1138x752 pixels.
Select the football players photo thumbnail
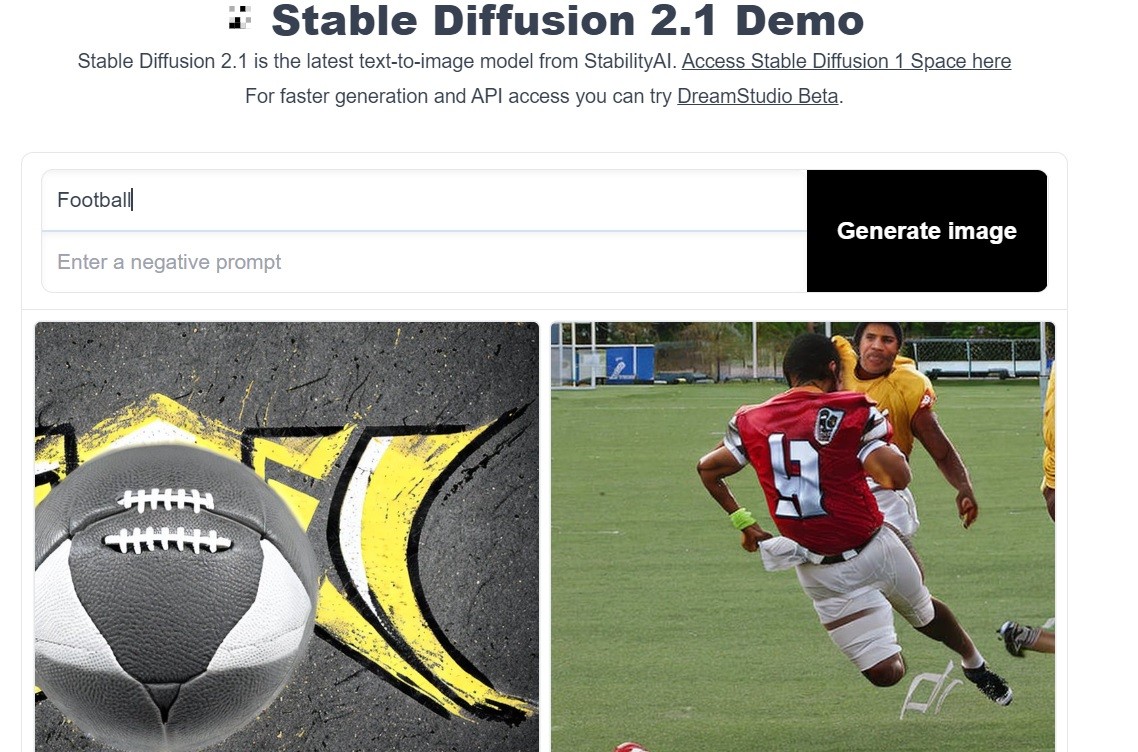[x=803, y=537]
